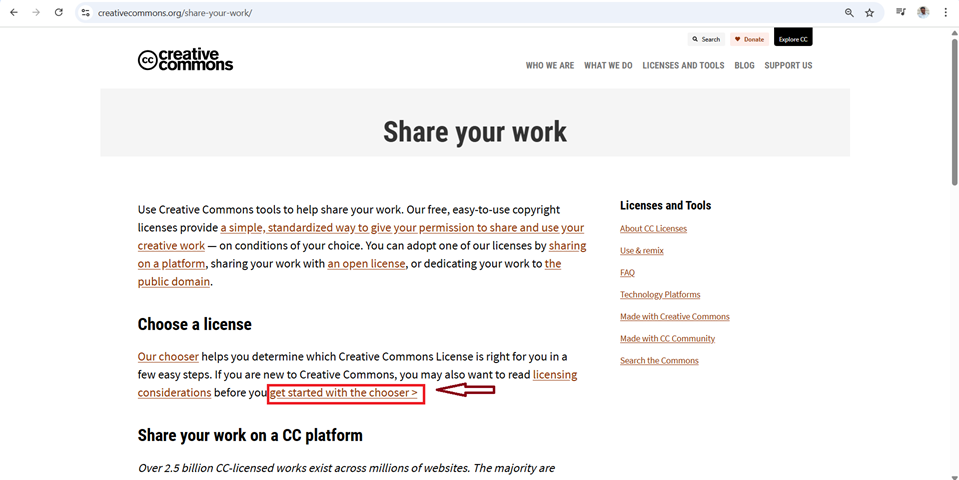
Task: Open the 'an open license' link
Action: click(366, 264)
